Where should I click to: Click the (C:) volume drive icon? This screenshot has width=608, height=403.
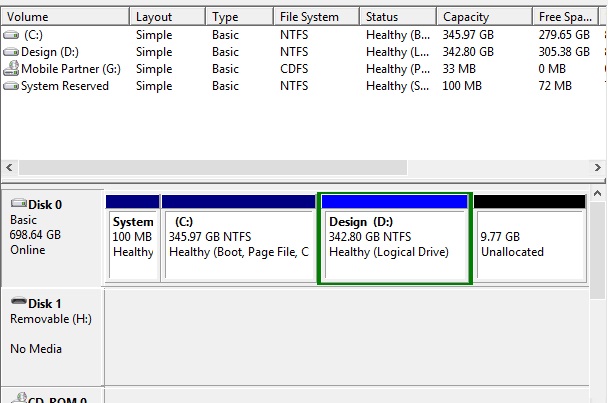(x=11, y=35)
